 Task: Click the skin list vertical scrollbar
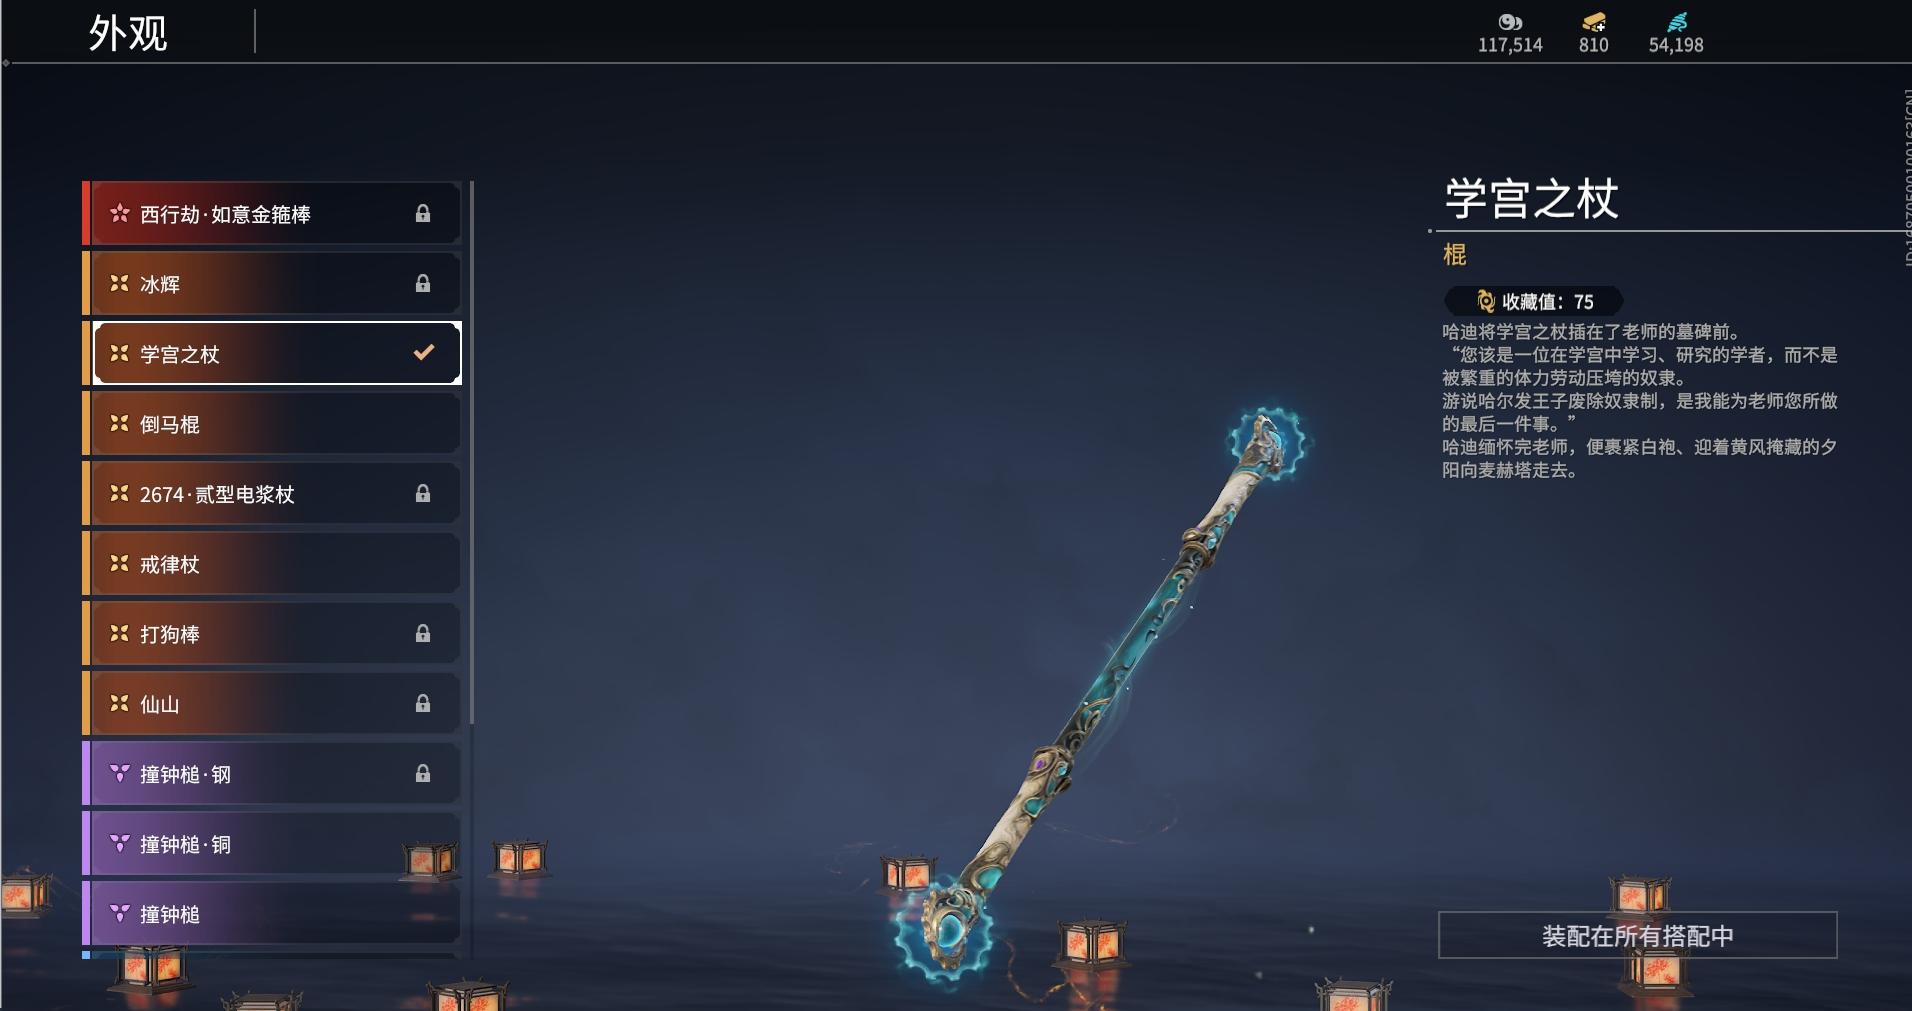(x=471, y=453)
